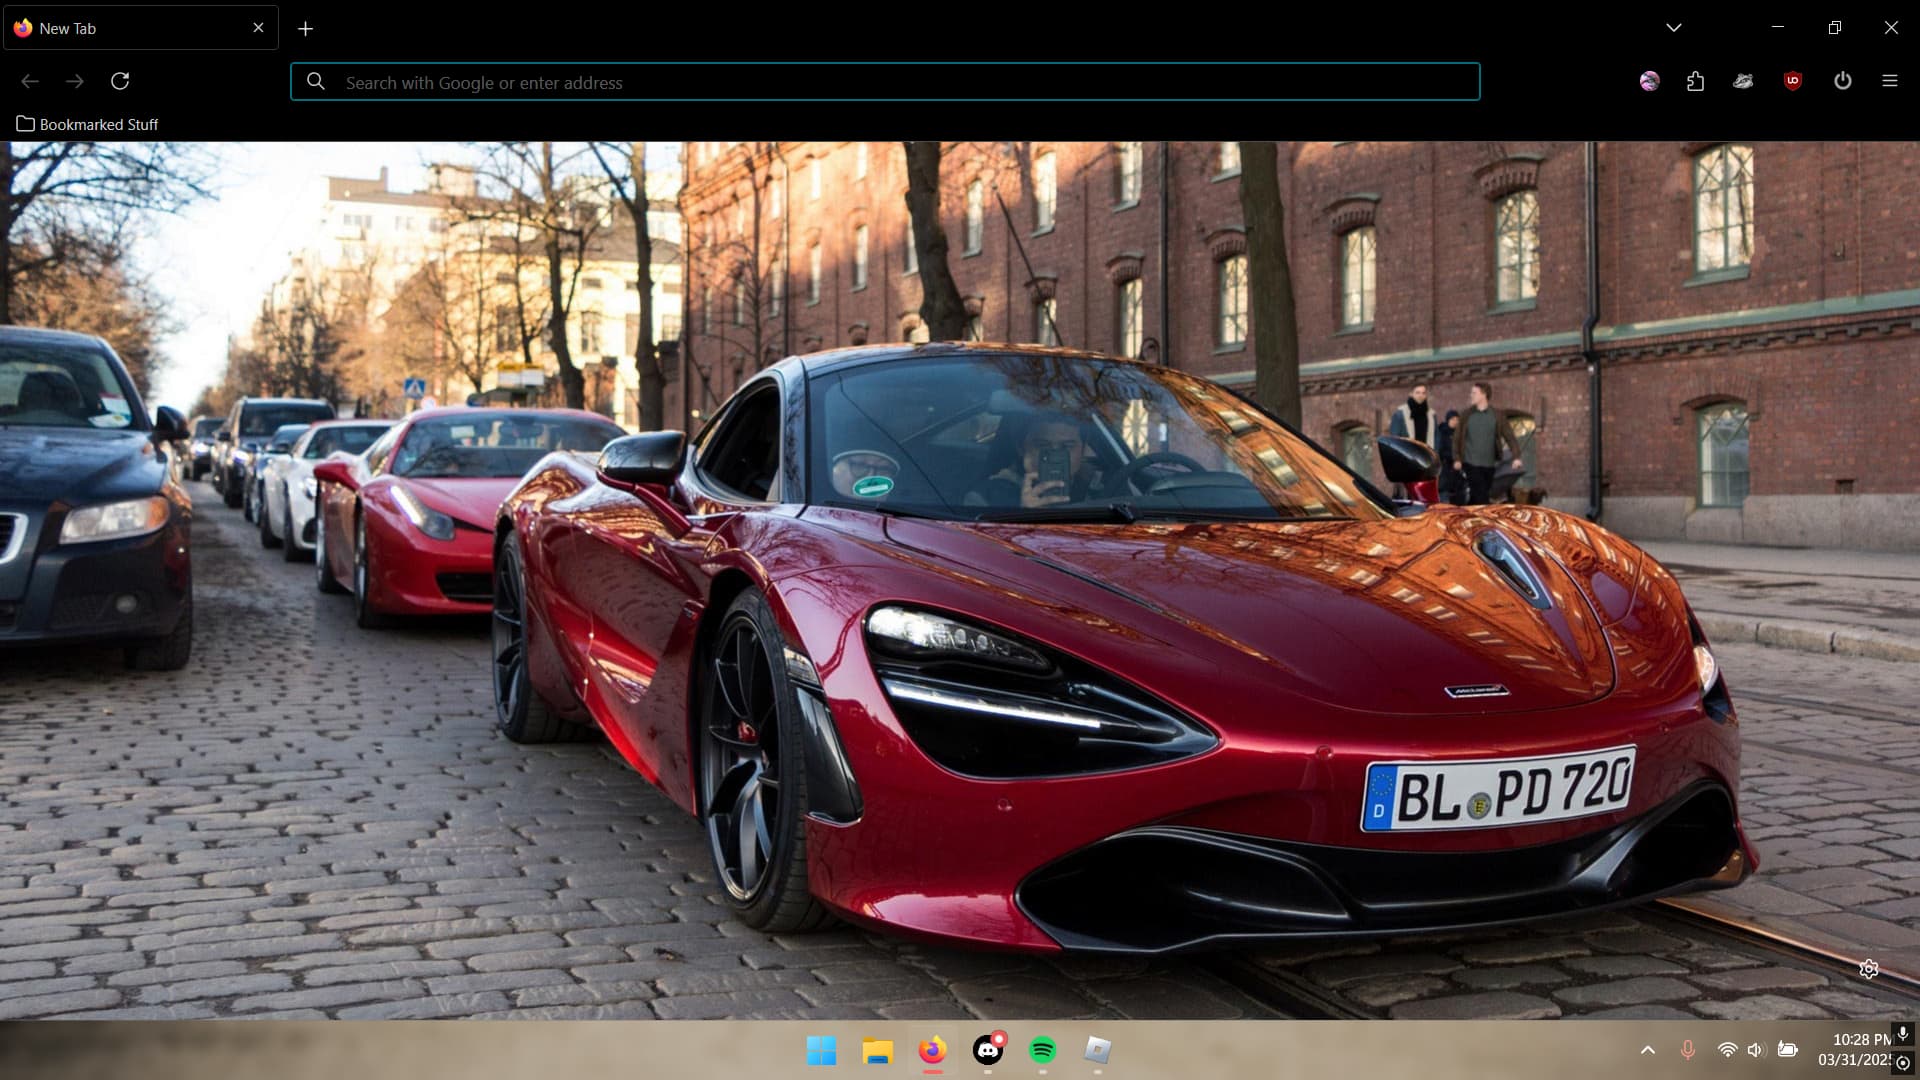Click the pink profile avatar icon
The height and width of the screenshot is (1080, 1920).
(1649, 81)
